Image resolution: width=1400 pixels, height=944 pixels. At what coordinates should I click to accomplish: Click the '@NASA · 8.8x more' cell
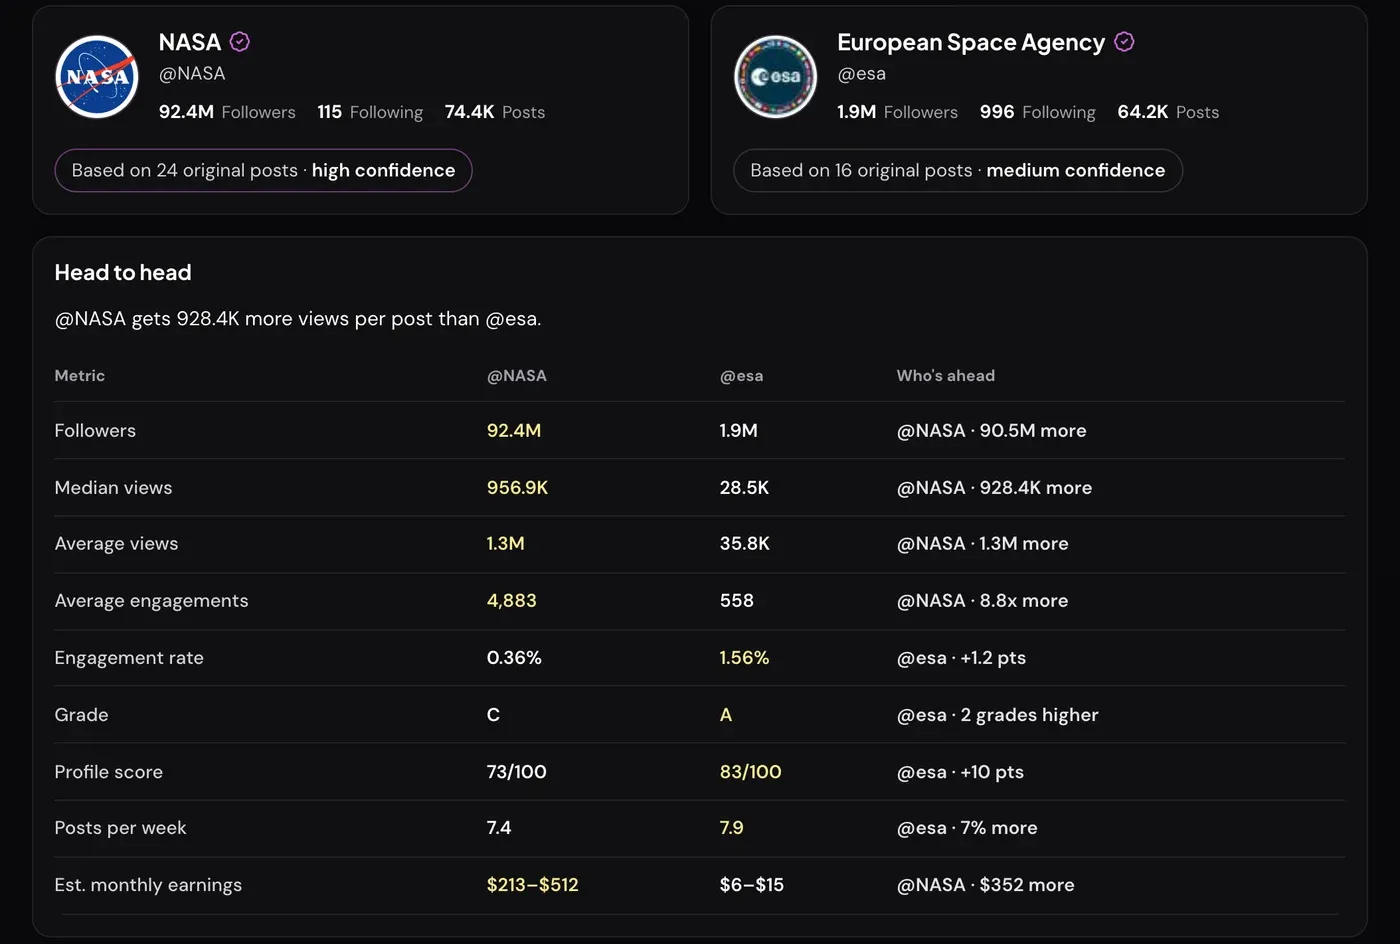[x=982, y=601]
